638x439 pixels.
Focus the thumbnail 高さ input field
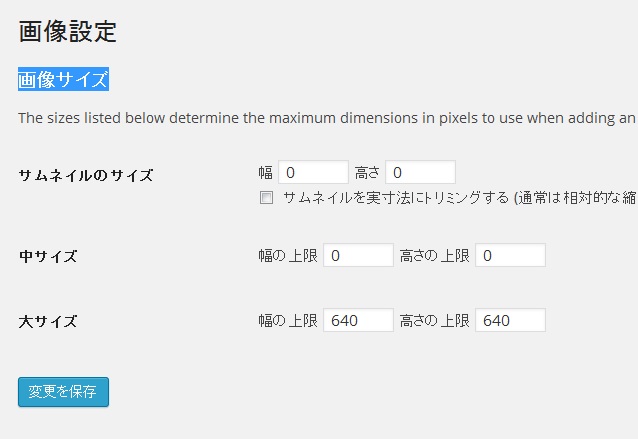click(x=420, y=172)
